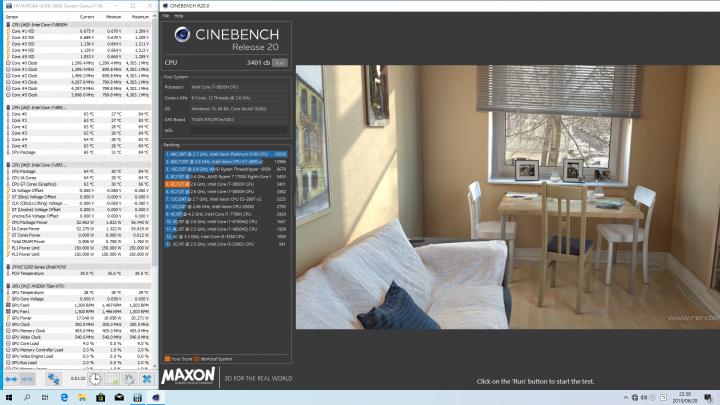Click the clock reset icon in HWiNFO
The image size is (720, 405).
[x=95, y=379]
